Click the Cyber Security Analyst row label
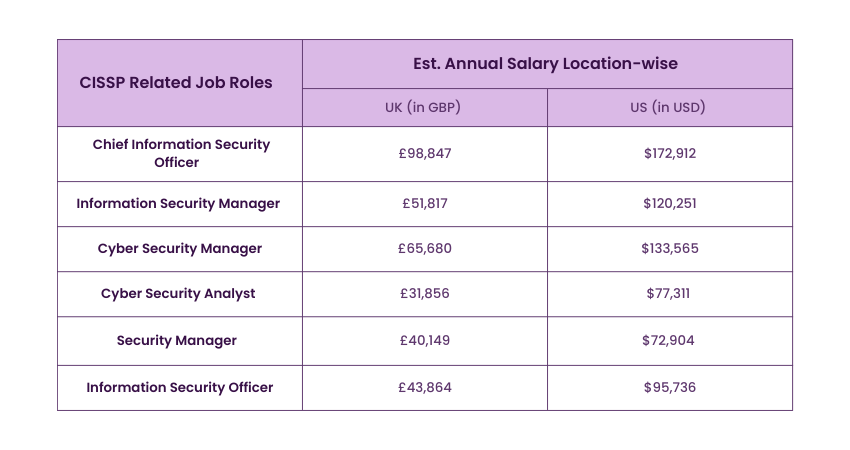 coord(178,293)
